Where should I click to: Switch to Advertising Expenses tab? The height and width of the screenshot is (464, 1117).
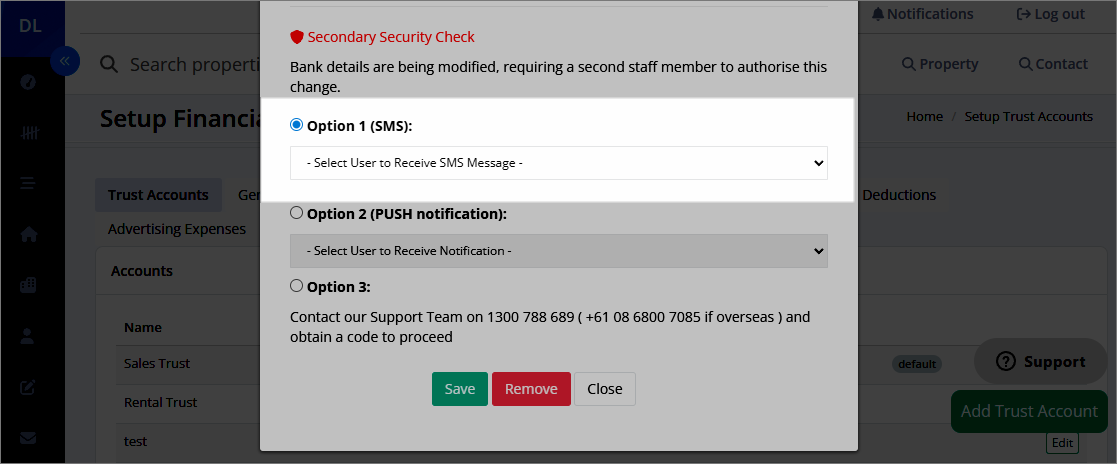point(177,230)
